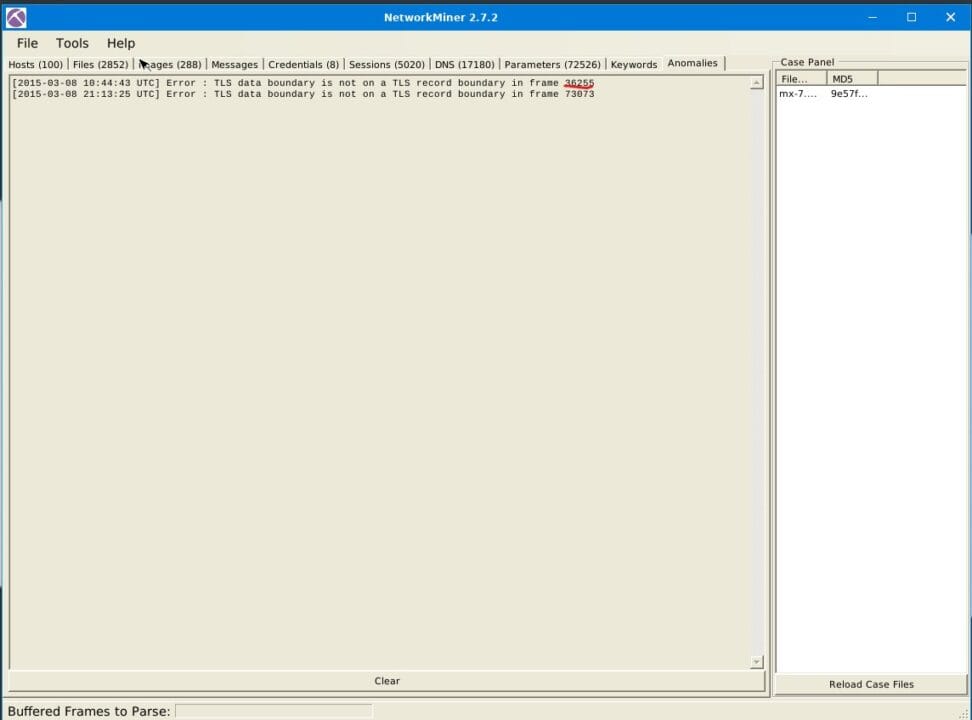Image resolution: width=972 pixels, height=720 pixels.
Task: Open the File menu
Action: coord(27,43)
